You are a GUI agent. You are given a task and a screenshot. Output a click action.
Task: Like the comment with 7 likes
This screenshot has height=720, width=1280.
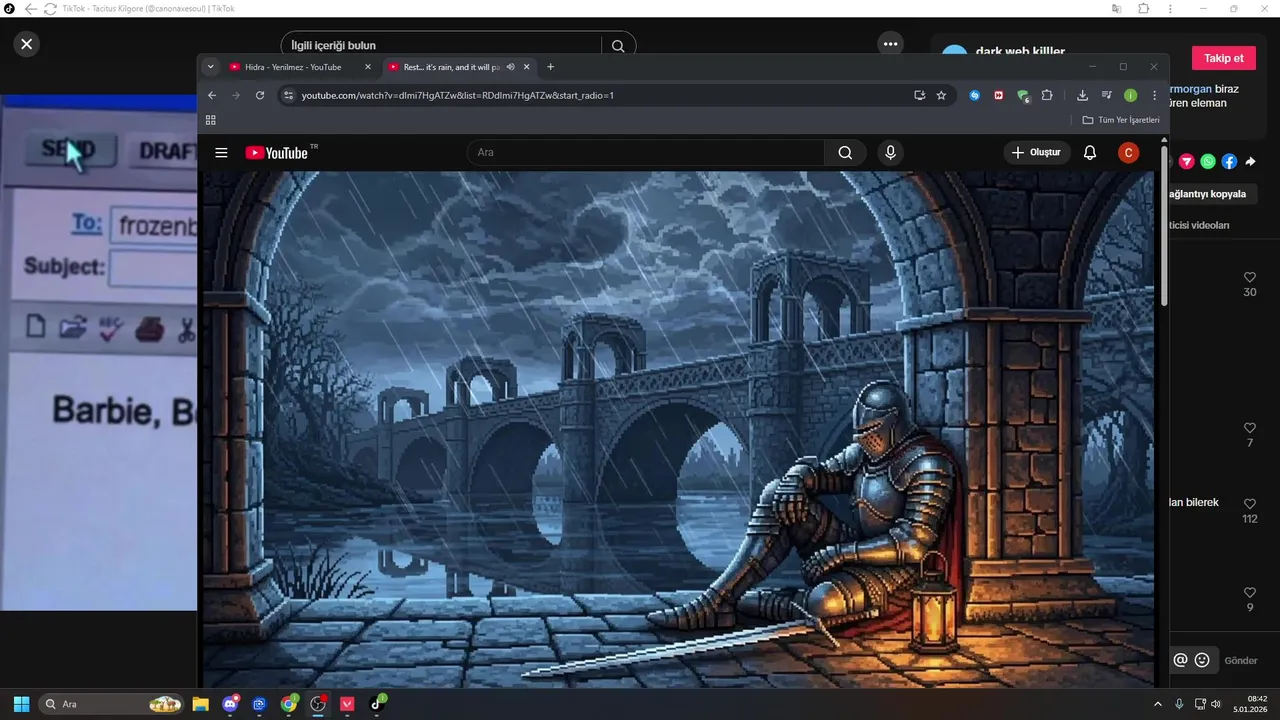(x=1250, y=428)
